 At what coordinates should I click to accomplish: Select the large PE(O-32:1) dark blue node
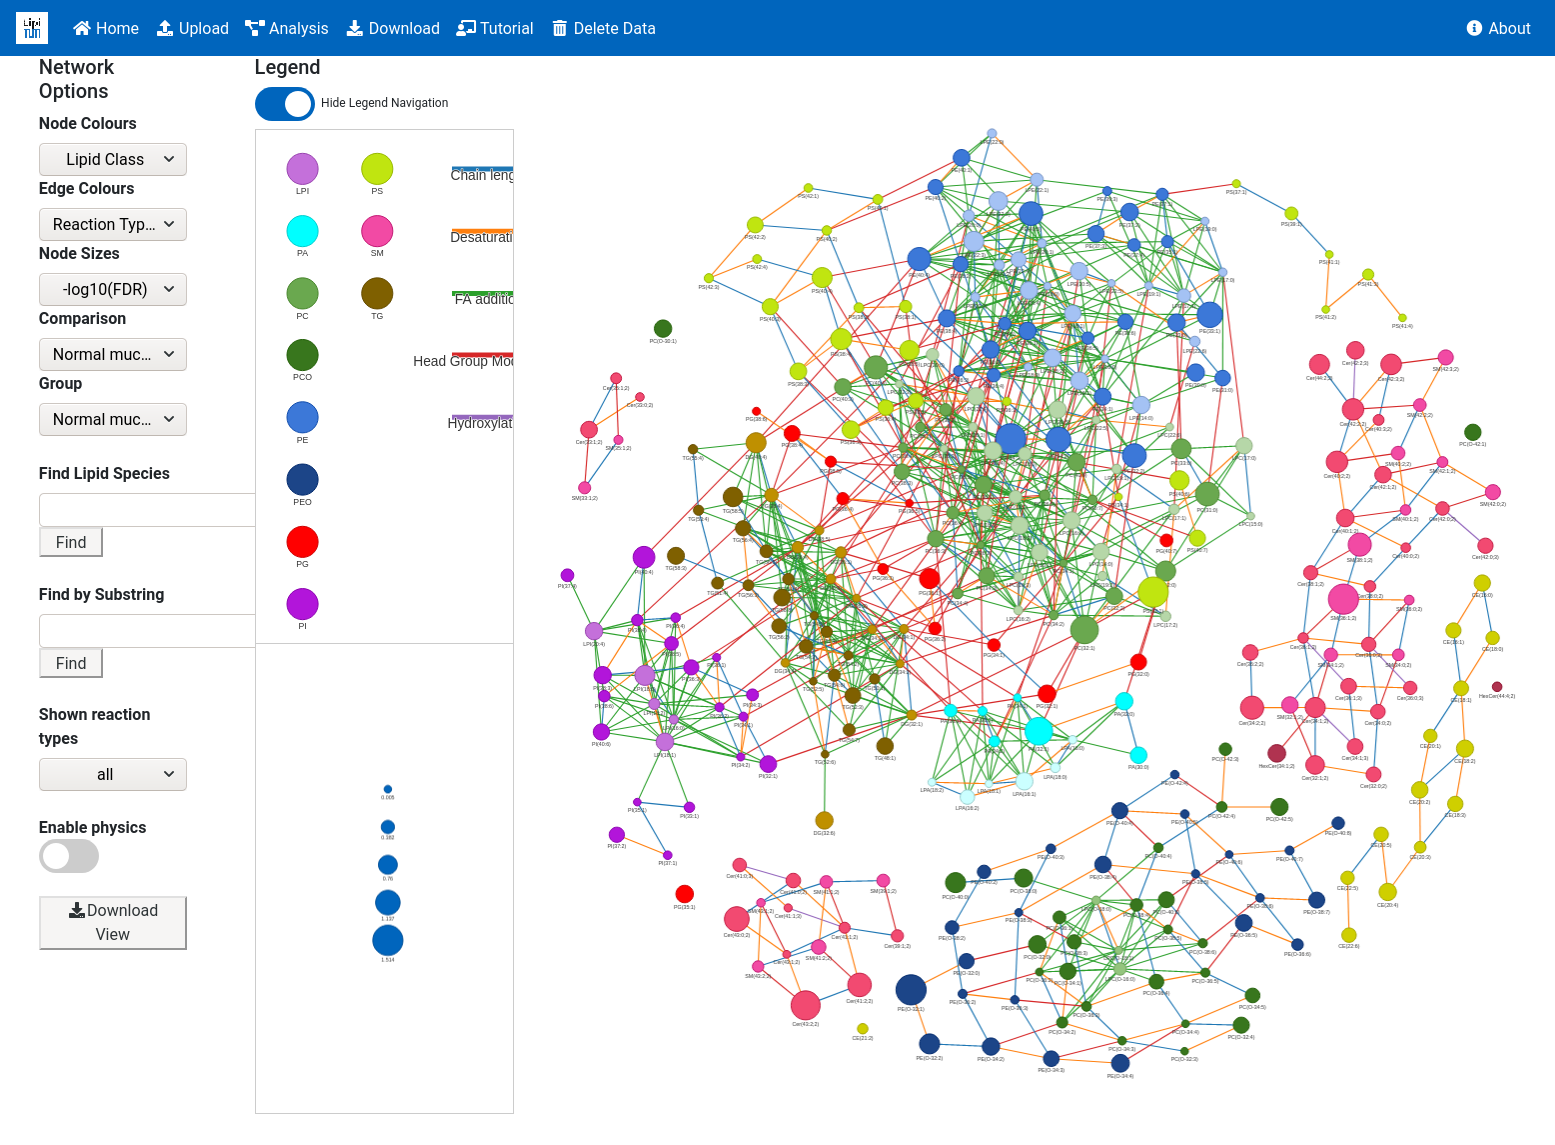(x=911, y=990)
